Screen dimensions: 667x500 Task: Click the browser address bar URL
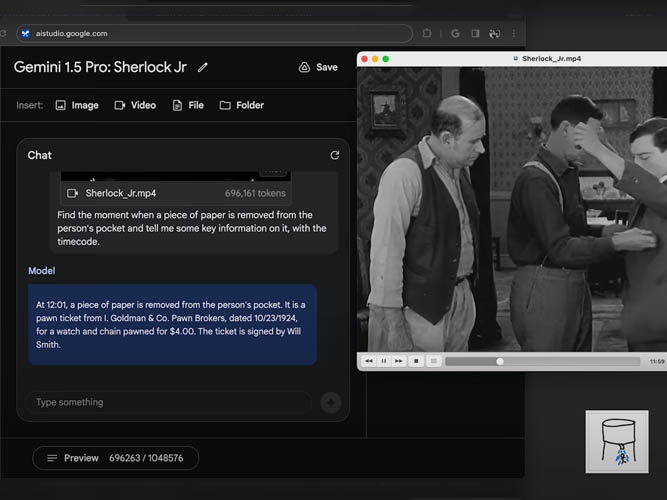pos(75,33)
